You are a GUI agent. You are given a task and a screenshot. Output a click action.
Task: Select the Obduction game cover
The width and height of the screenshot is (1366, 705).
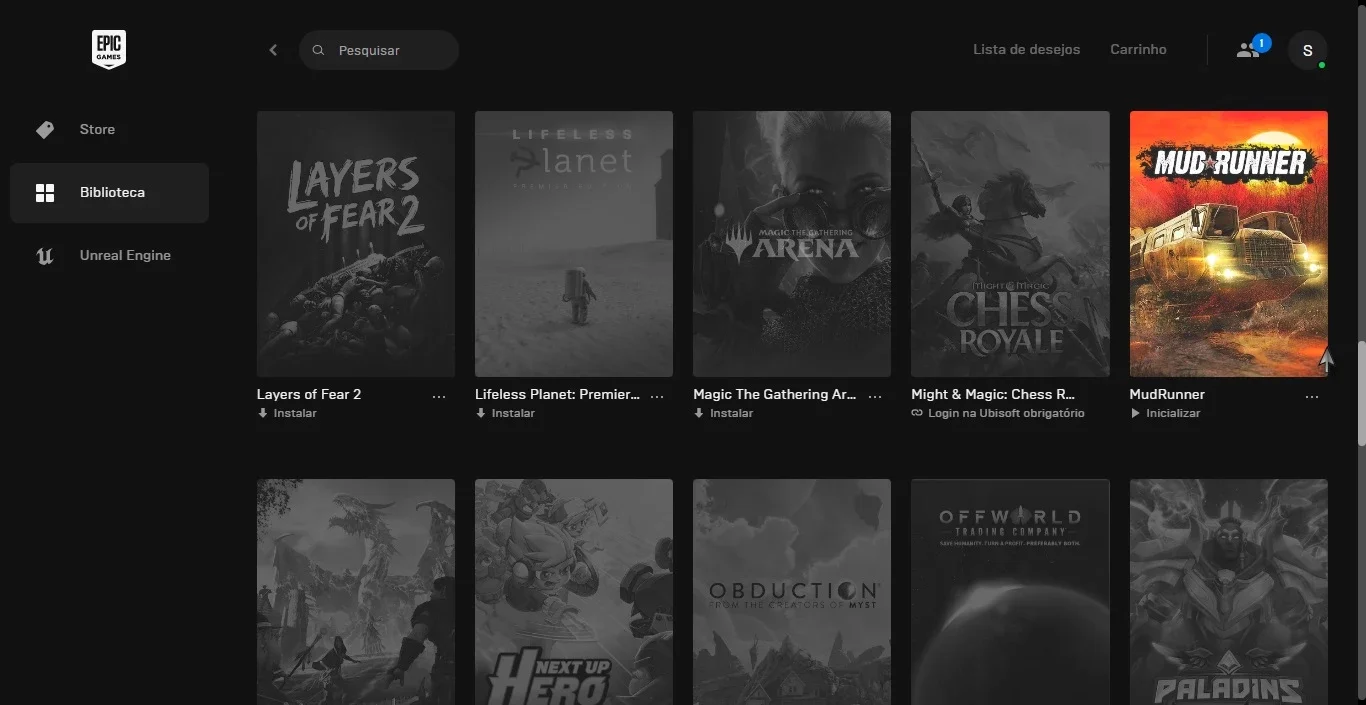tap(792, 592)
